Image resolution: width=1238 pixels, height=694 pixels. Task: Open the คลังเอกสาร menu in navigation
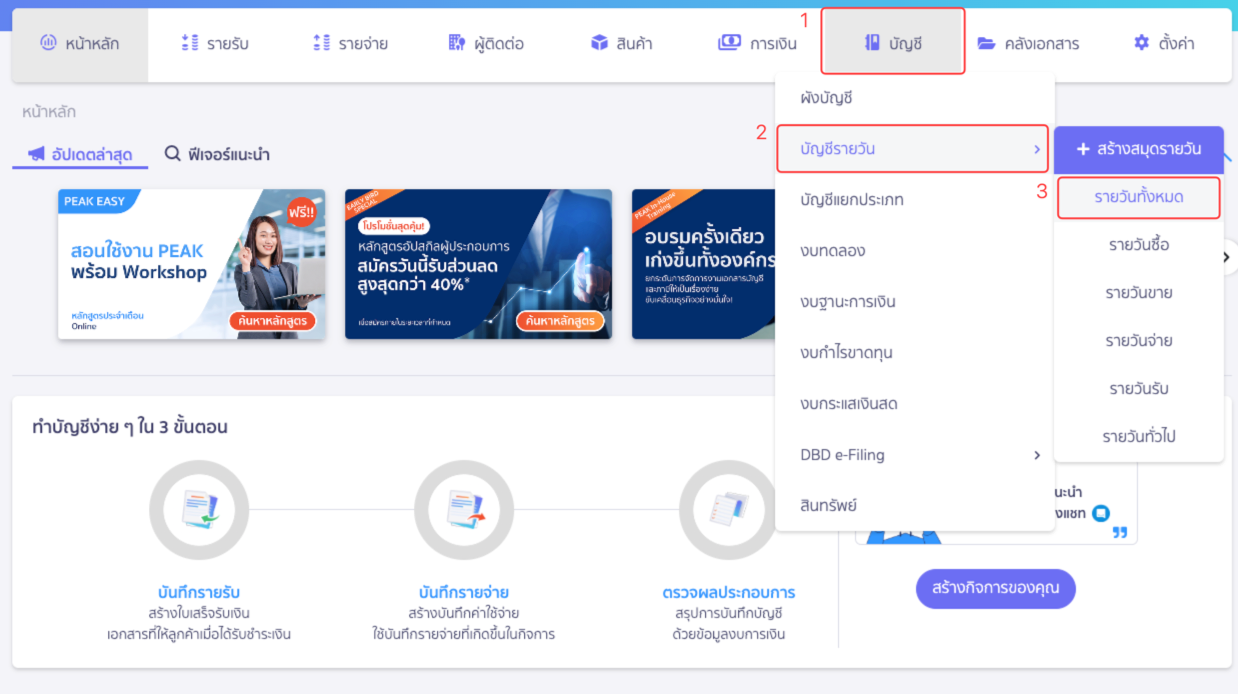(1028, 44)
